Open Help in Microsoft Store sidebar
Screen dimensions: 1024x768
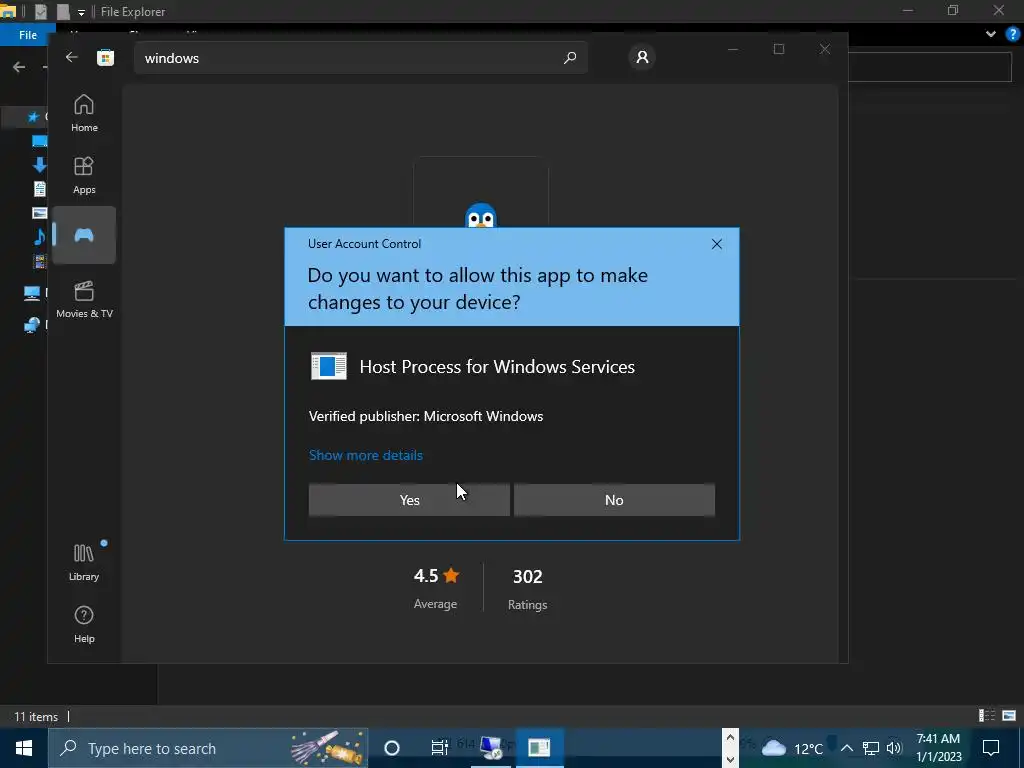pyautogui.click(x=84, y=625)
